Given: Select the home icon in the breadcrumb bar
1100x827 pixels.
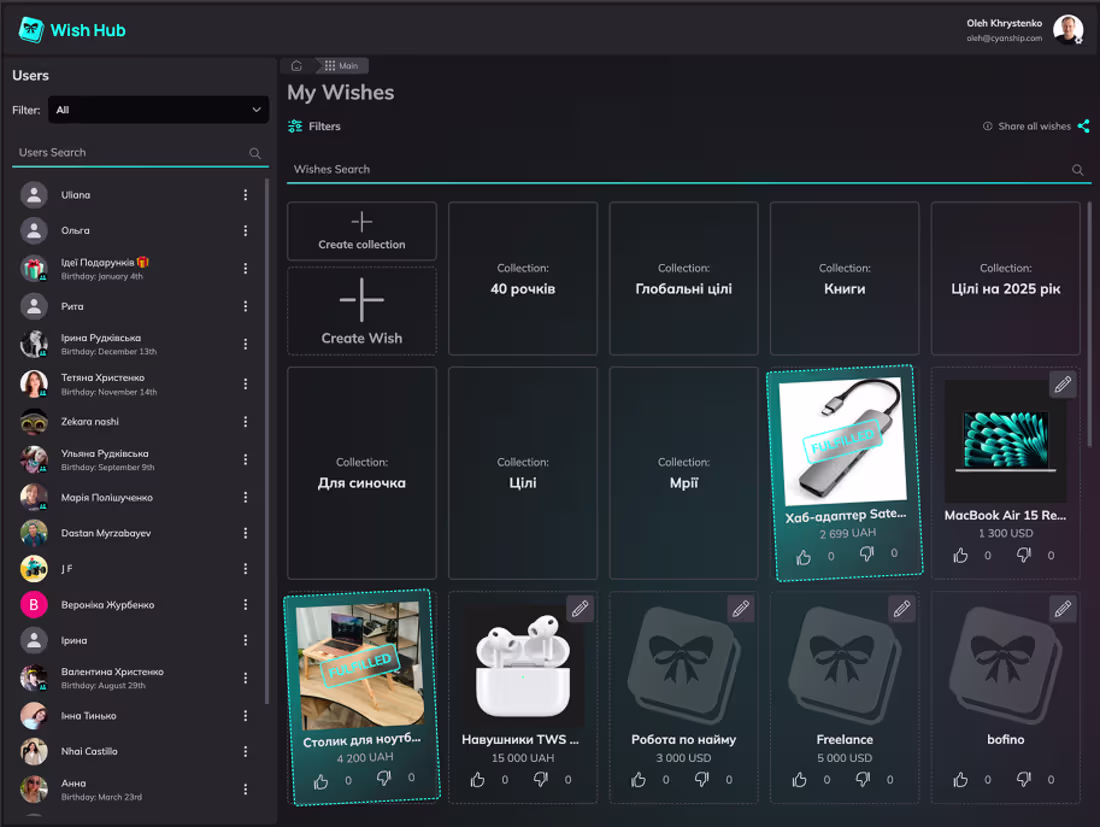Looking at the screenshot, I should point(296,64).
